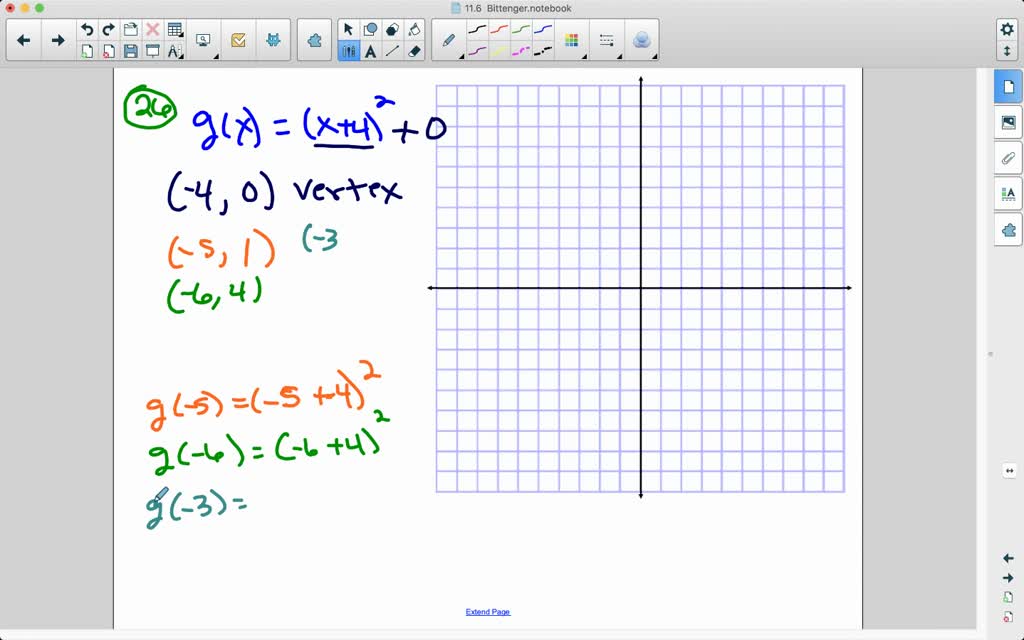Screen dimensions: 1024x640
Task: Open the Attachments sidebar tab
Action: (1008, 158)
